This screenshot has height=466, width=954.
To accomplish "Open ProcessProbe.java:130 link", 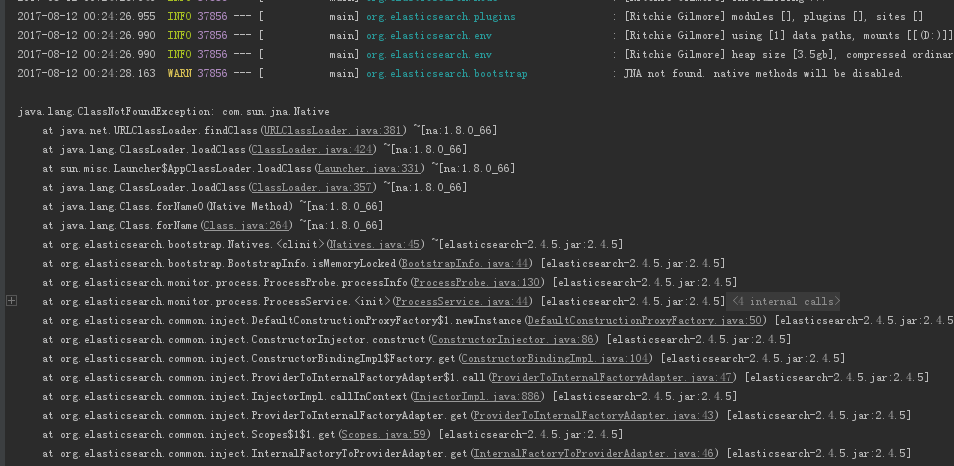I will click(x=479, y=282).
